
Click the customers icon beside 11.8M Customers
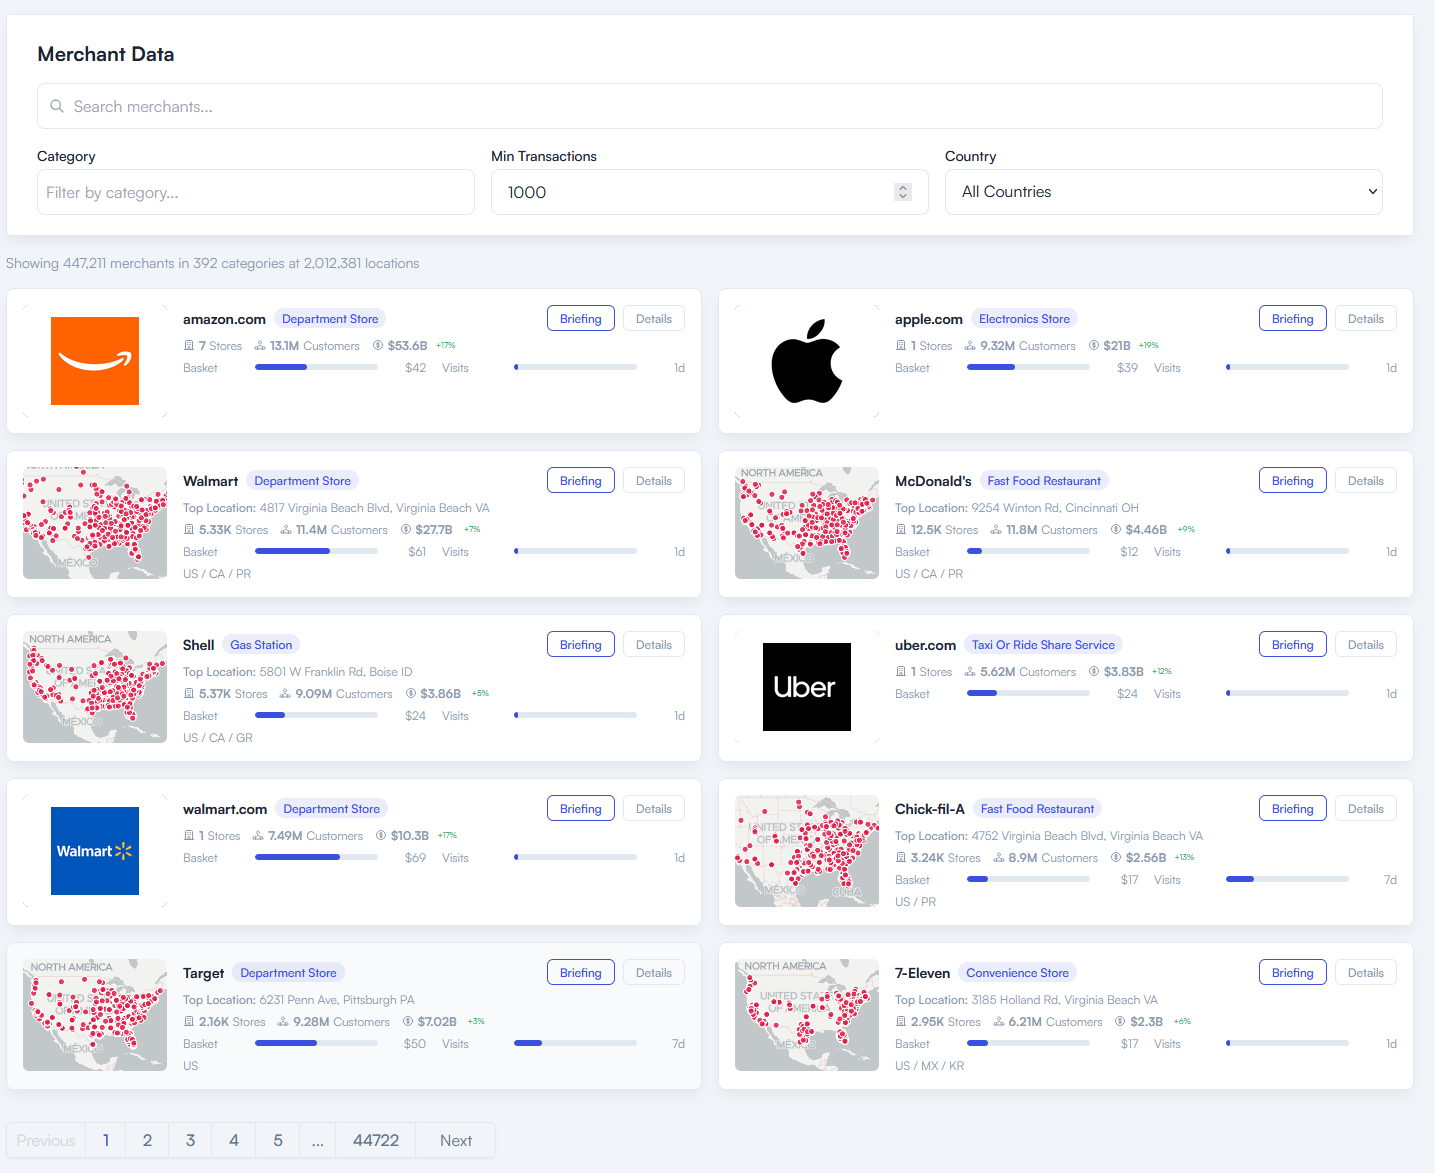(x=996, y=530)
